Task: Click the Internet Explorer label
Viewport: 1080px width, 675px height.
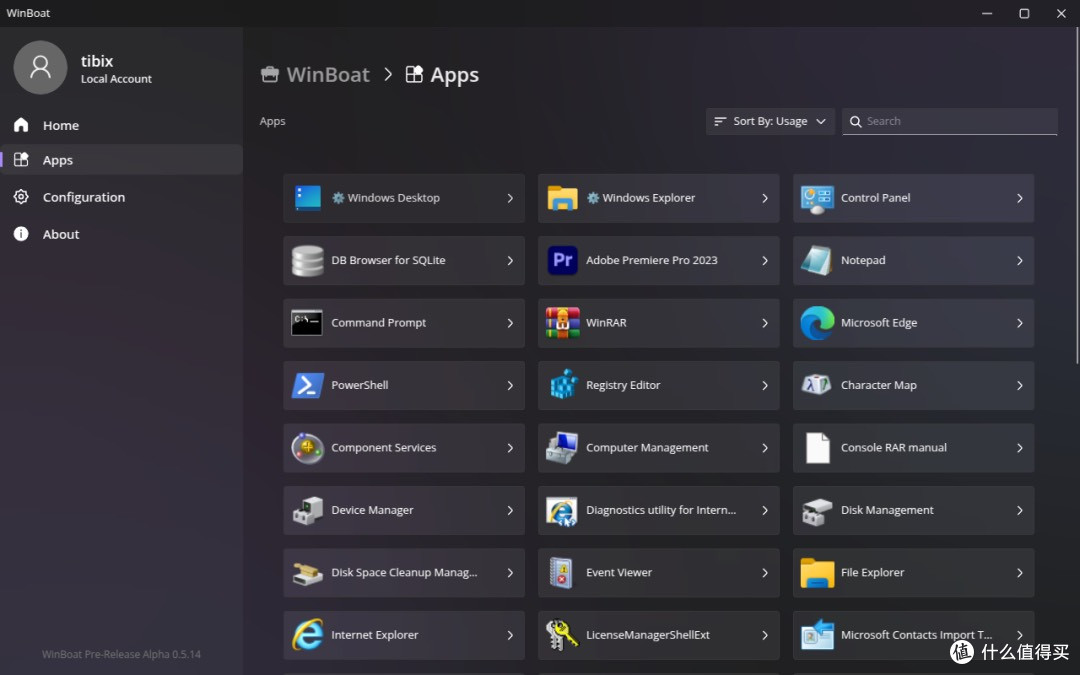Action: click(375, 635)
